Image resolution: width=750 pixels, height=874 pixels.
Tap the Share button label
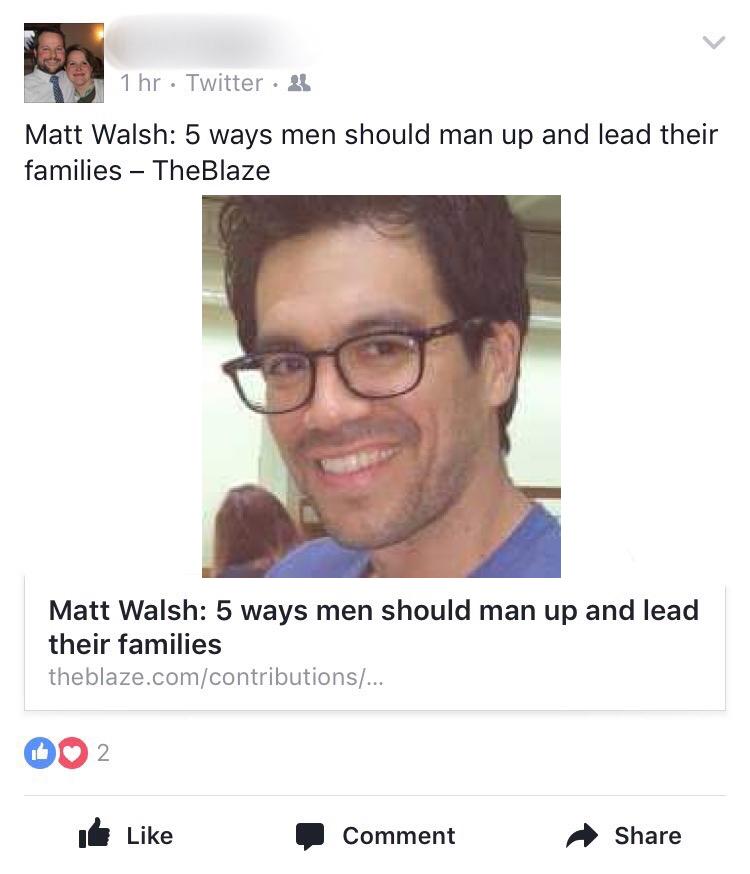pos(648,836)
